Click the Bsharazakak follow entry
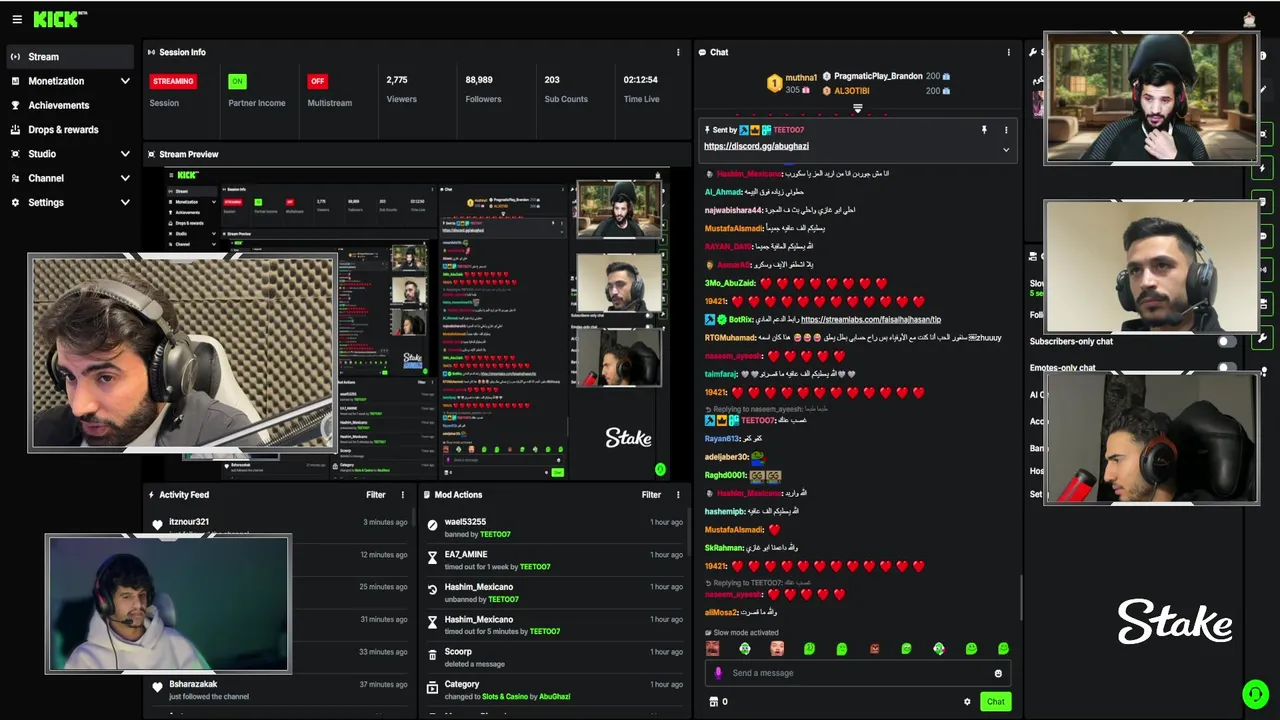 click(279, 690)
